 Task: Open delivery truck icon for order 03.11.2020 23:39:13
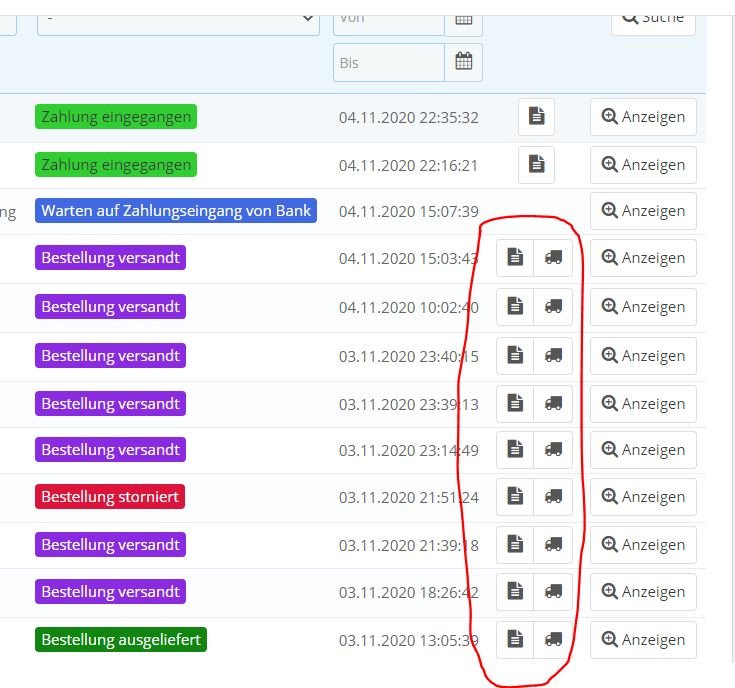coord(553,404)
